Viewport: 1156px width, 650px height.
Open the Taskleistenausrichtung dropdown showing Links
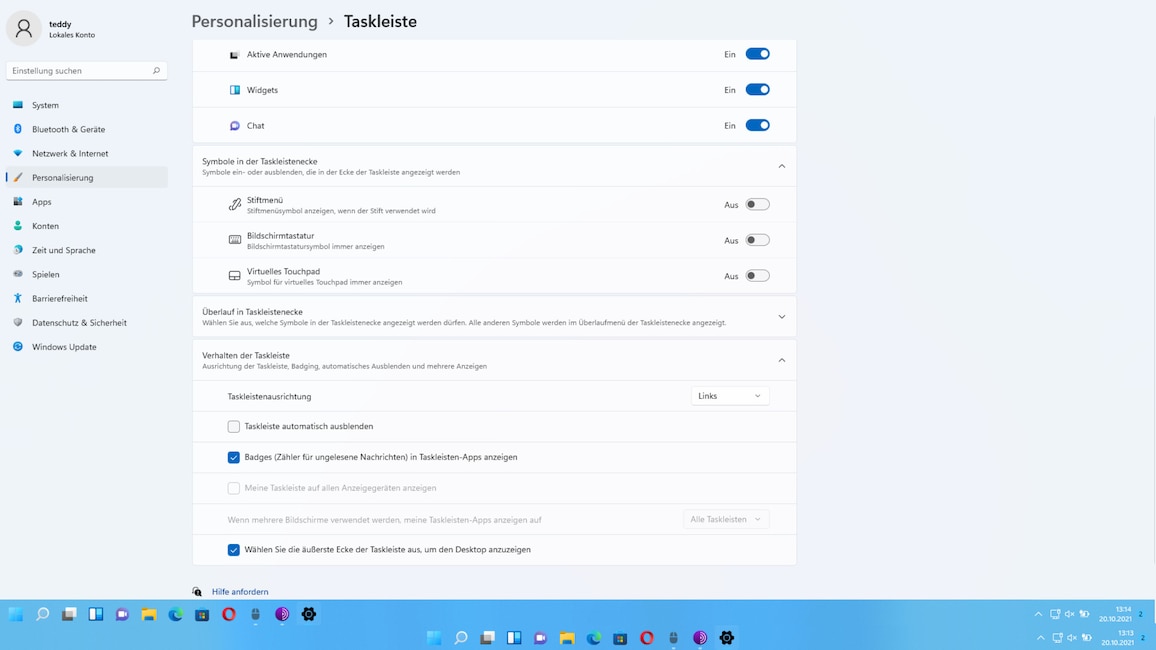point(729,395)
